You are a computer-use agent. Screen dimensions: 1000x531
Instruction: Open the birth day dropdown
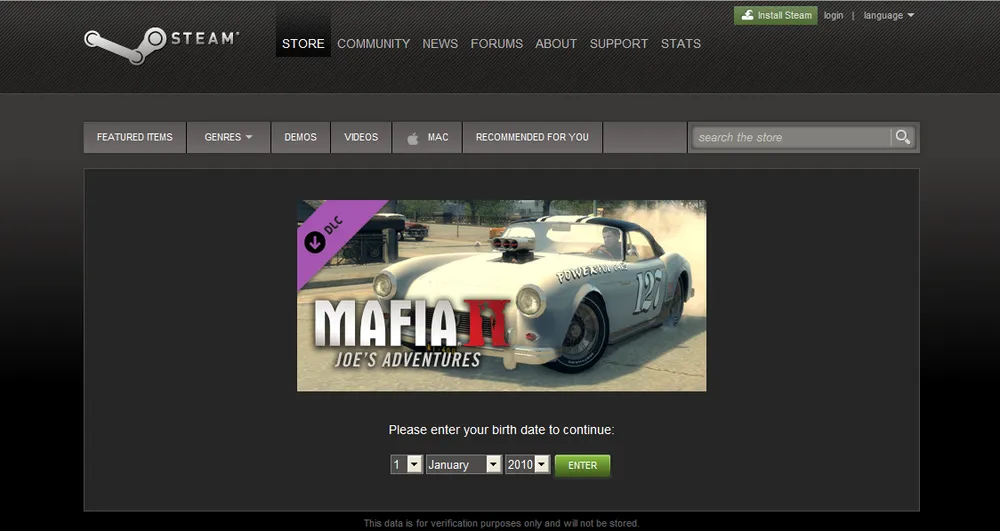point(406,464)
